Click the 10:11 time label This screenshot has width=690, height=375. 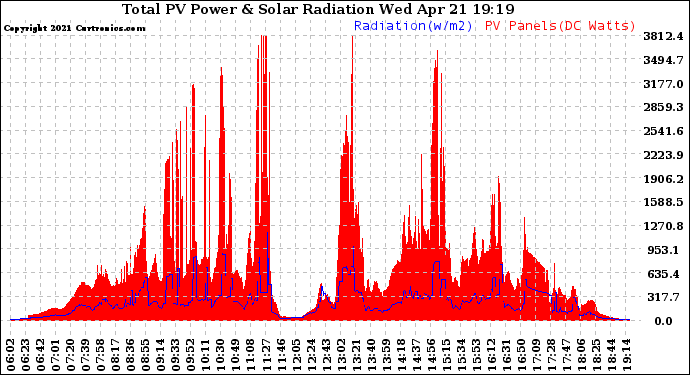point(206,354)
